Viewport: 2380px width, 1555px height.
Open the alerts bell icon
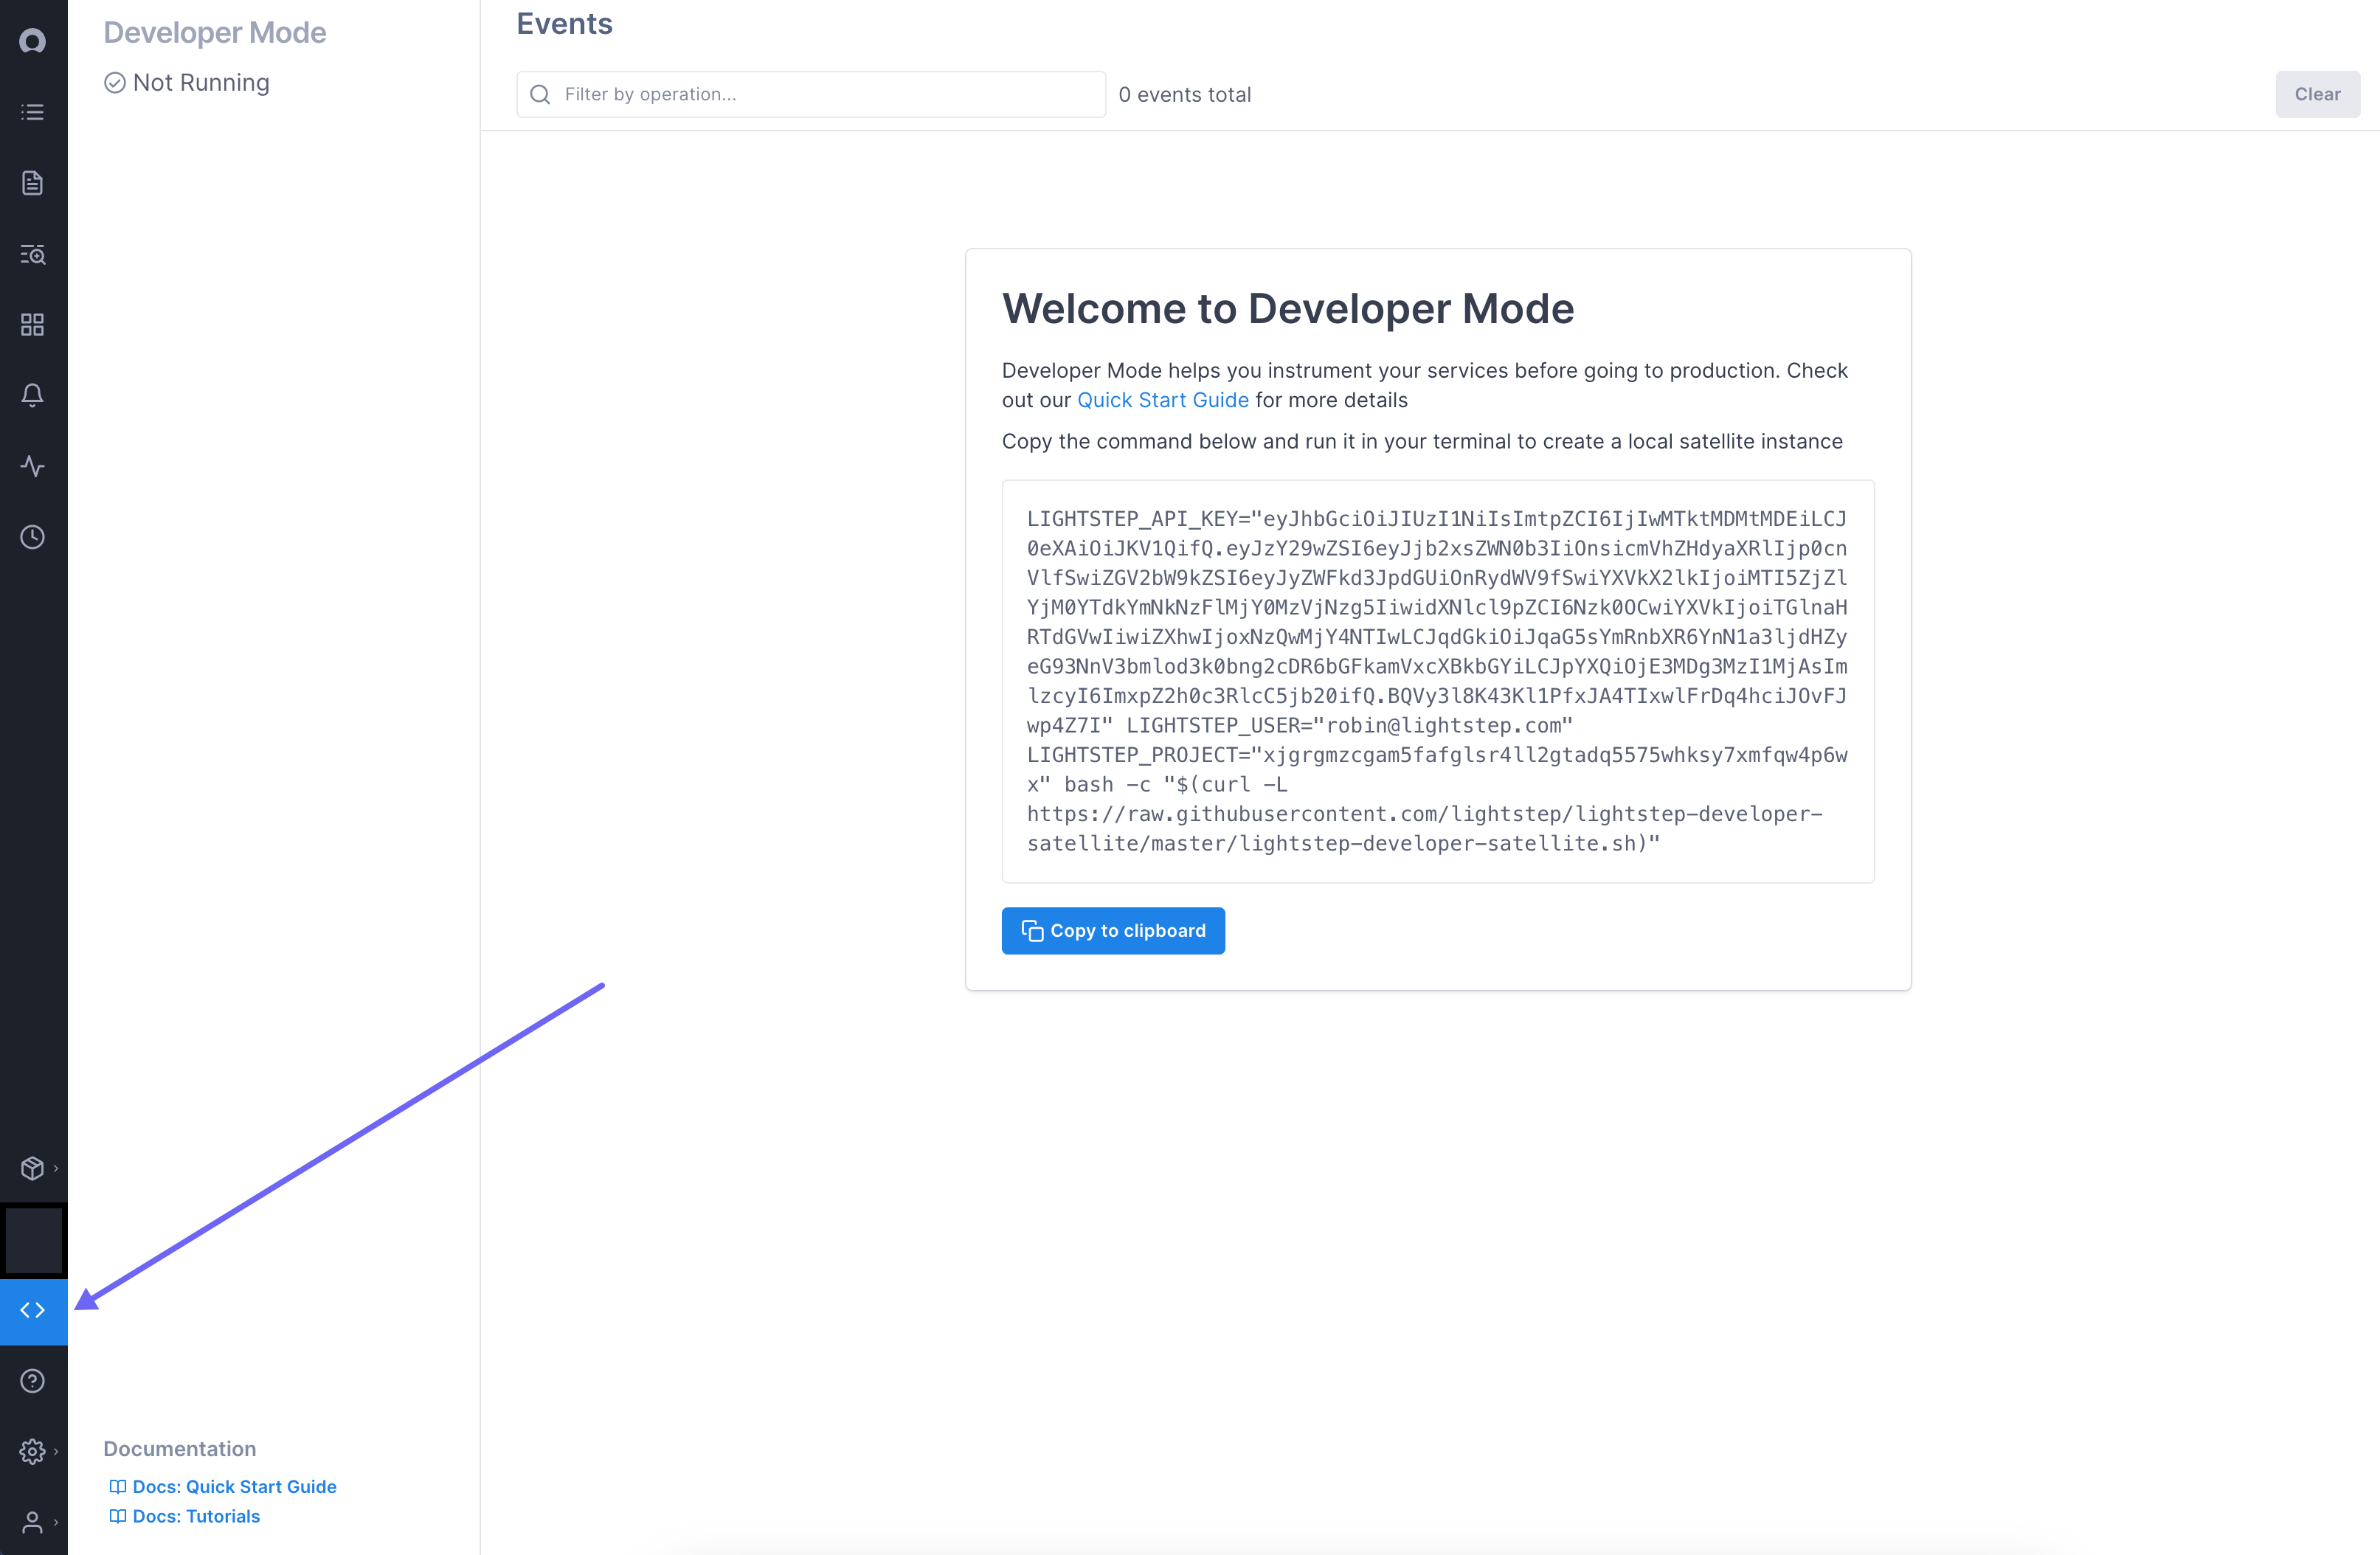pyautogui.click(x=33, y=395)
